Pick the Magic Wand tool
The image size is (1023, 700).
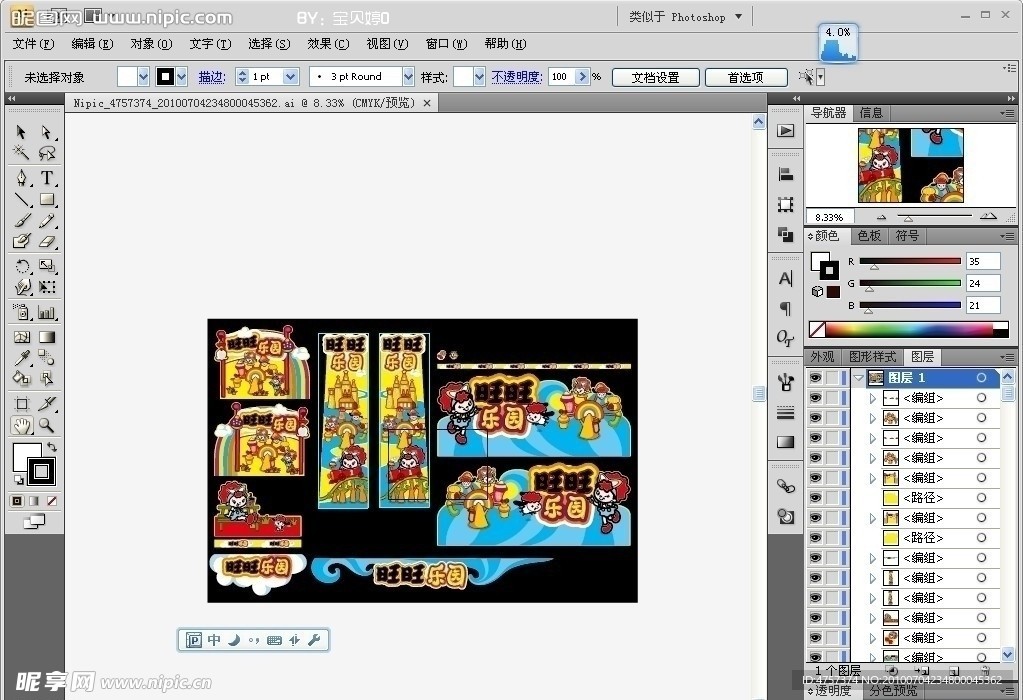21,153
